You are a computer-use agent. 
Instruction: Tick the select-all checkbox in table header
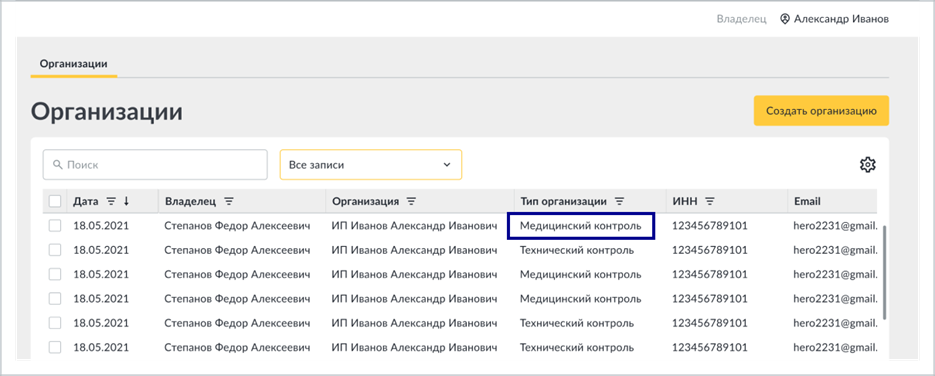coord(55,201)
